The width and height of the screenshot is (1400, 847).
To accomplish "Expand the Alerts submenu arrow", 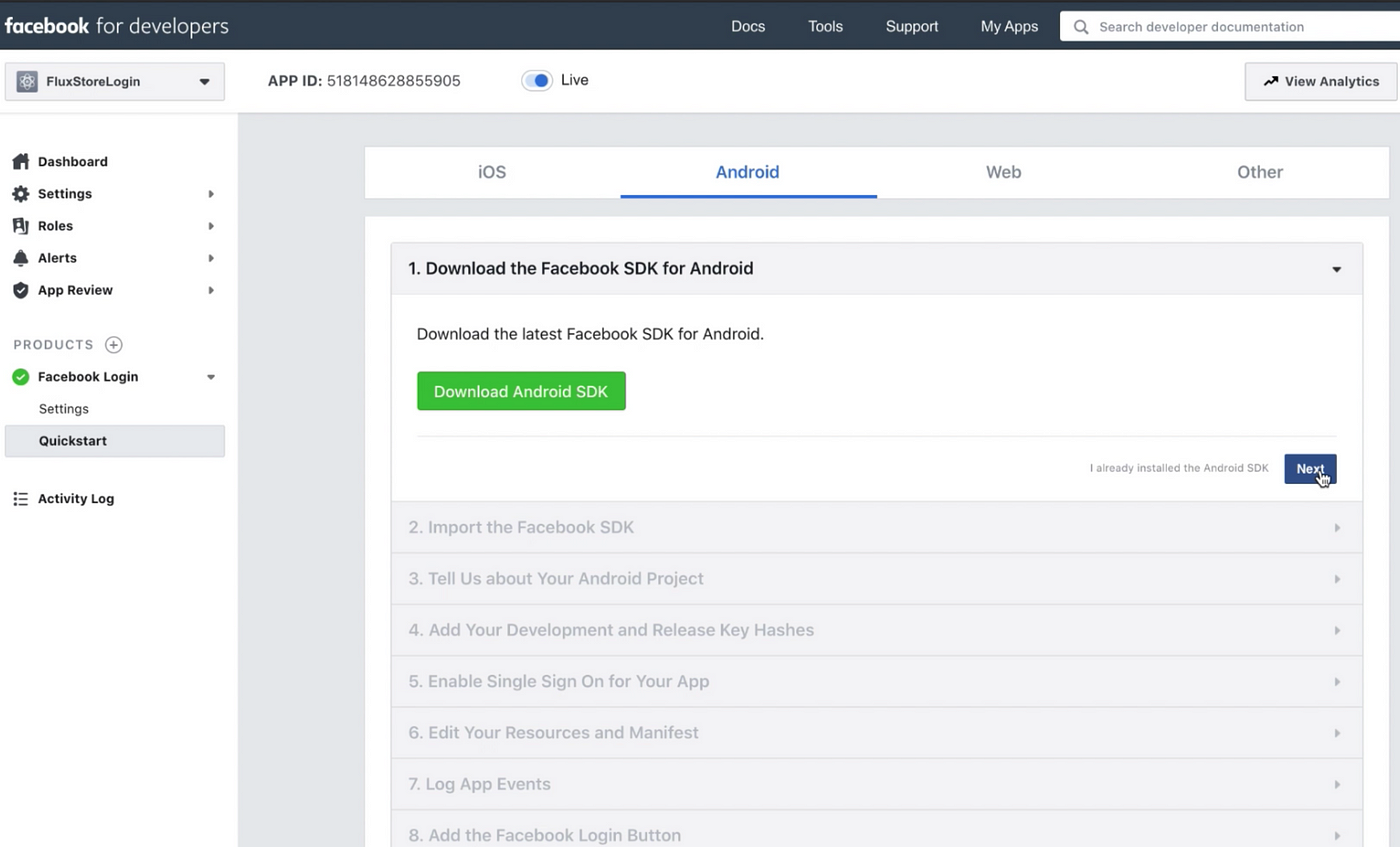I will click(211, 258).
